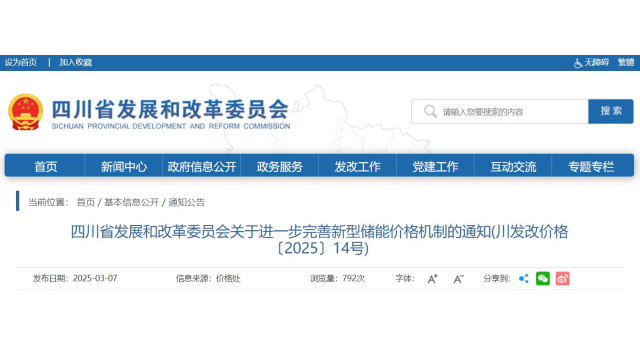
Task: Click the 搜索 button
Action: pyautogui.click(x=611, y=111)
